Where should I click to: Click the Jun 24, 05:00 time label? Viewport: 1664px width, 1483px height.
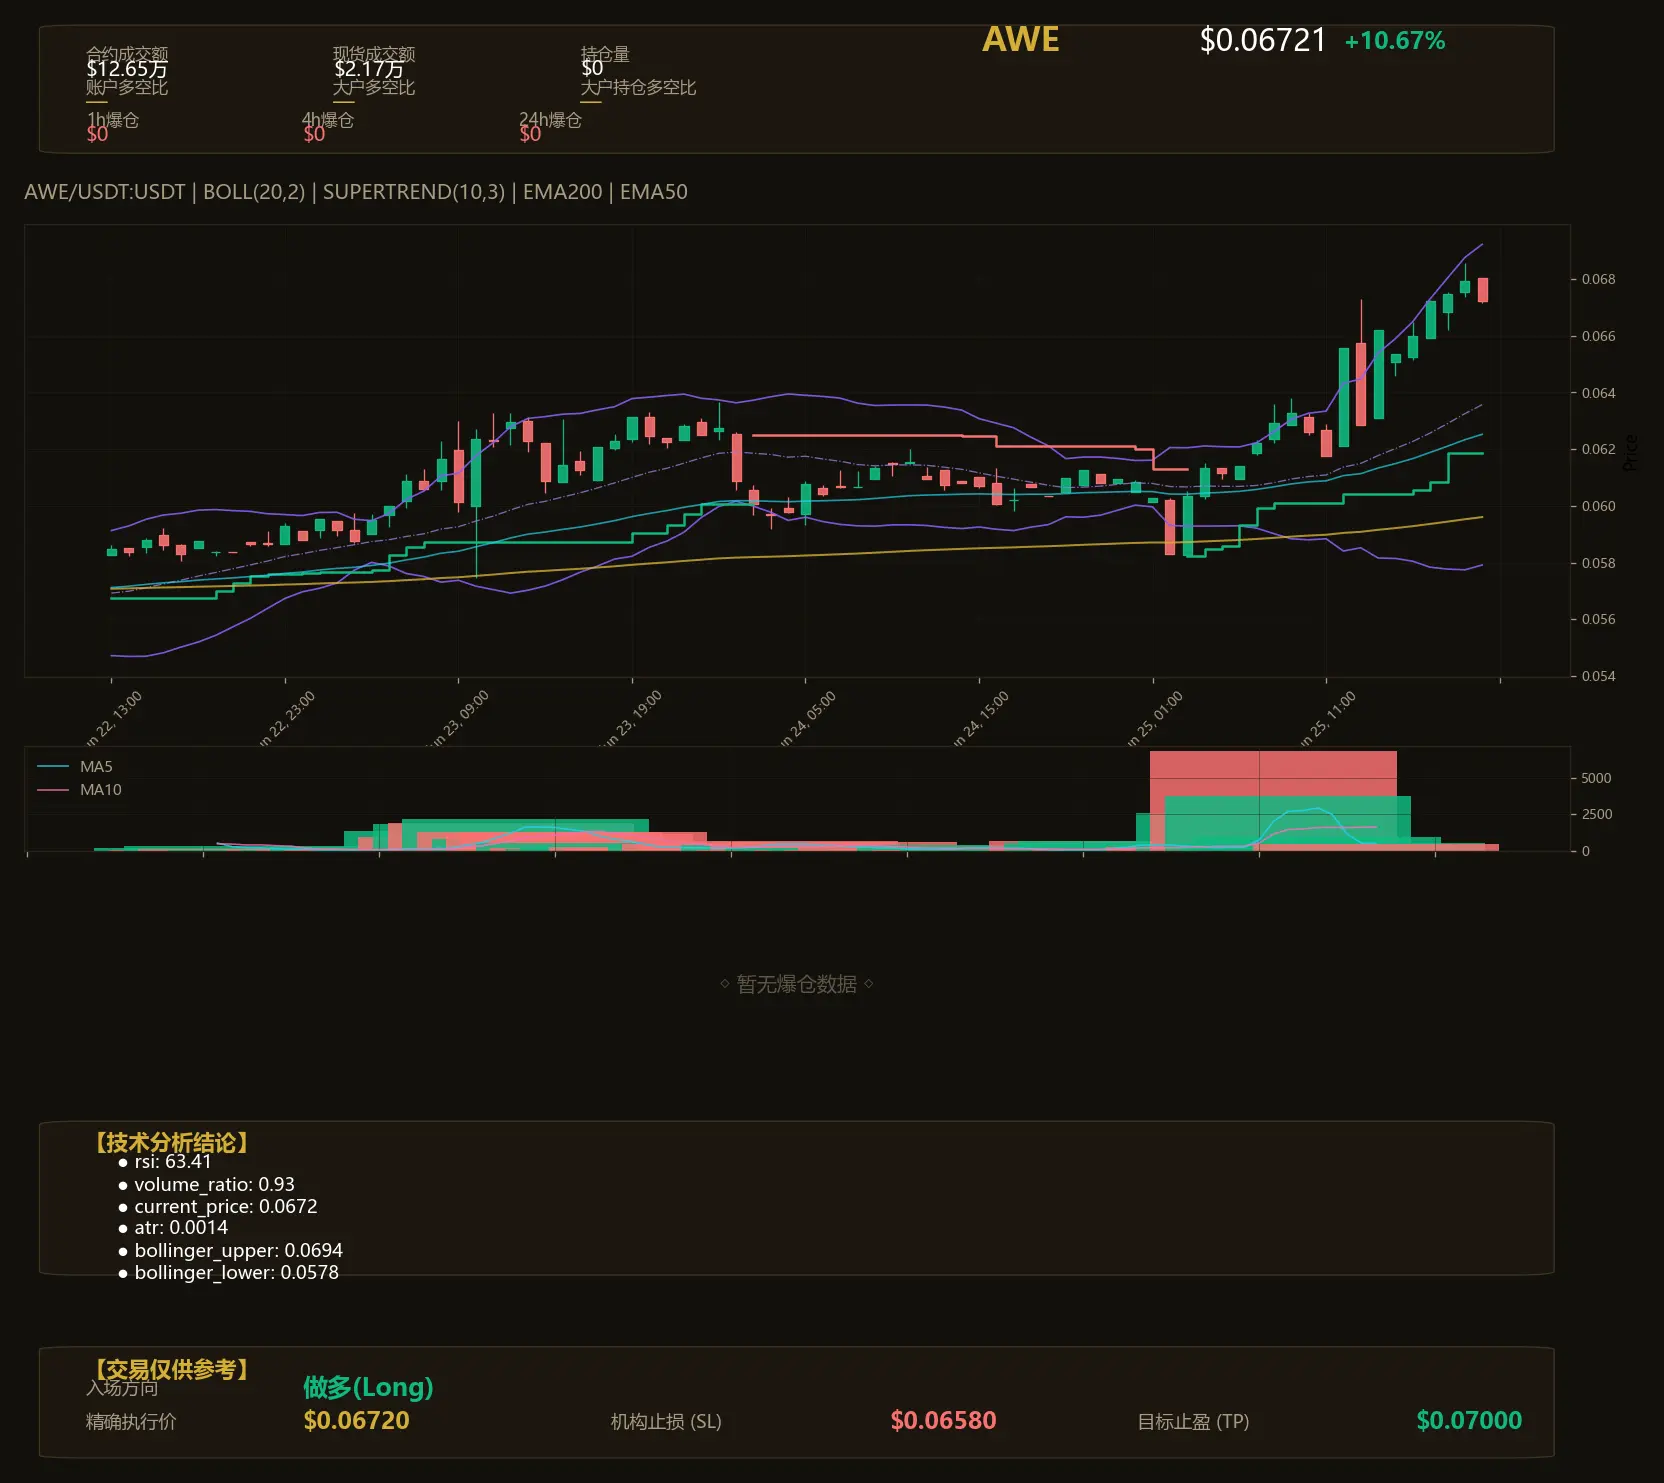pyautogui.click(x=807, y=719)
